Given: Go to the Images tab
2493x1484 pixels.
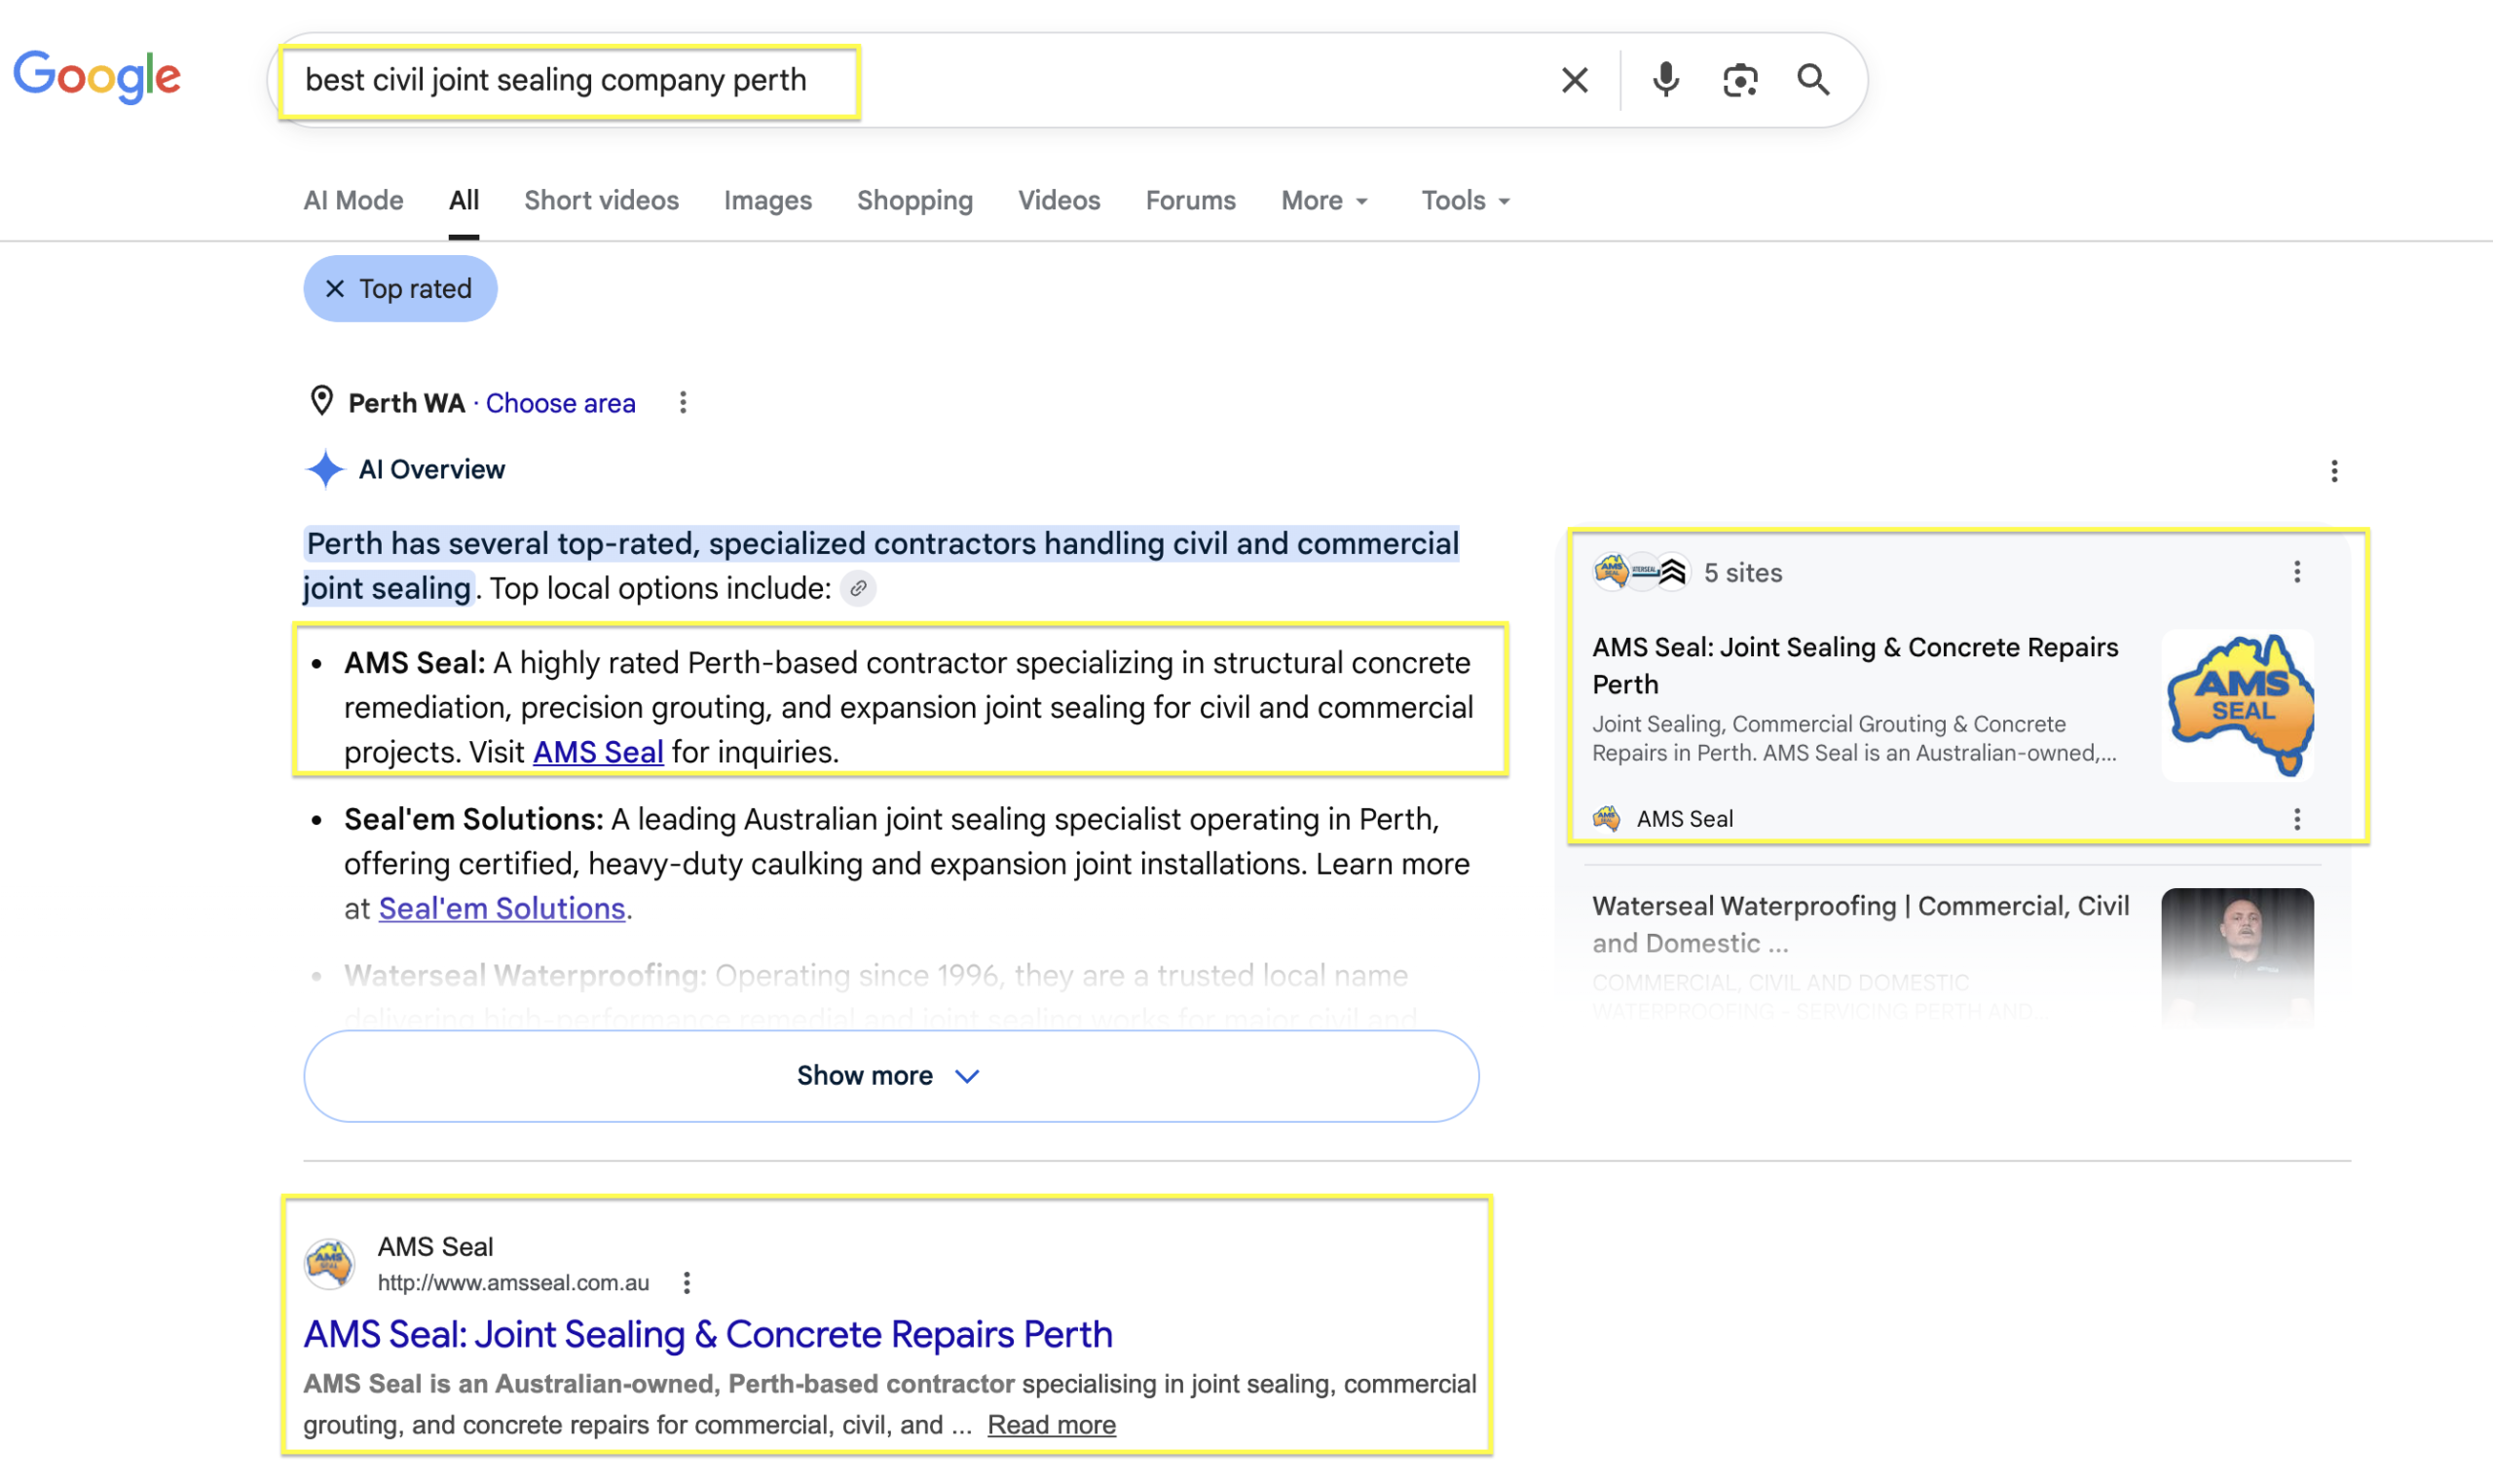Looking at the screenshot, I should 768,200.
